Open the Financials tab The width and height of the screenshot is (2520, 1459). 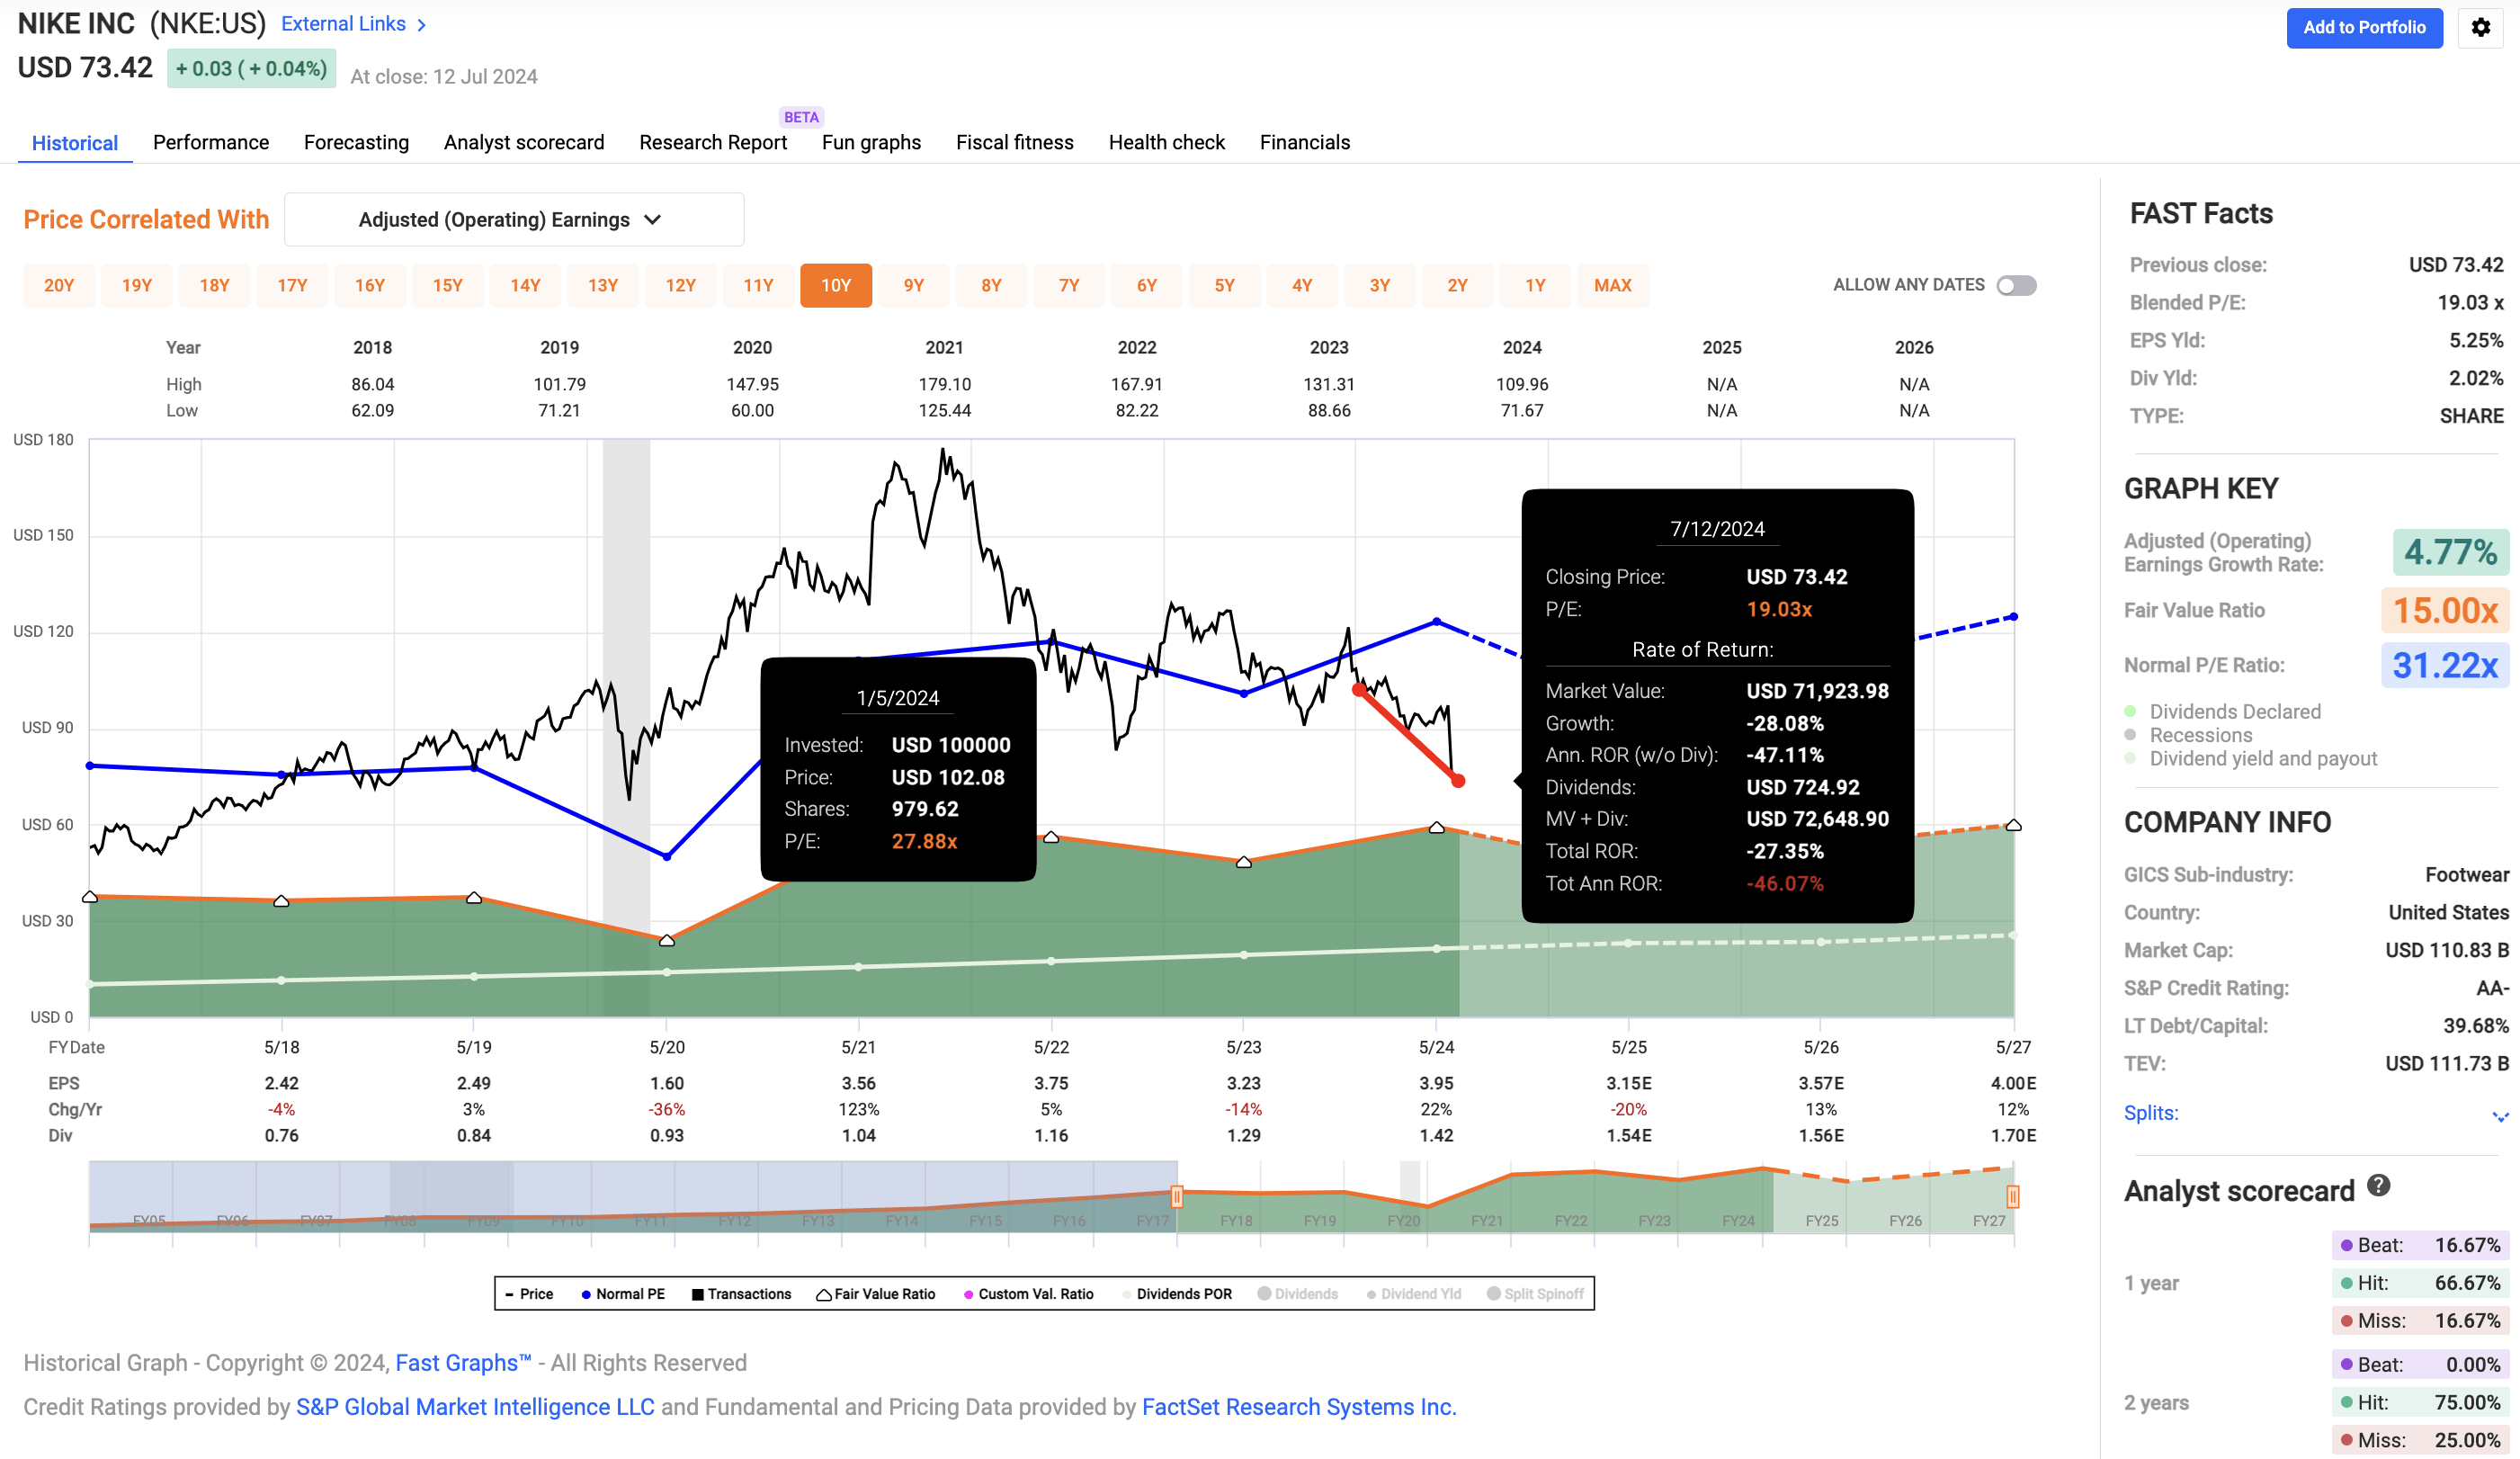coord(1305,143)
